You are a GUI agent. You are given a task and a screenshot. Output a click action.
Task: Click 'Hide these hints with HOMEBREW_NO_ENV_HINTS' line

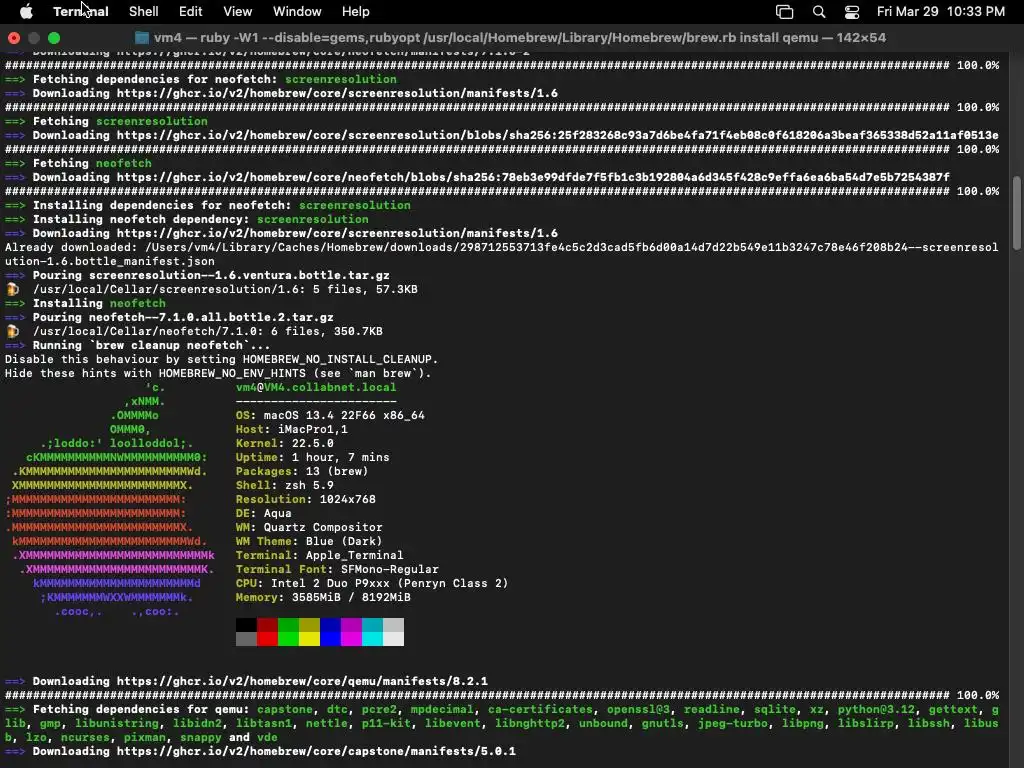coord(218,374)
